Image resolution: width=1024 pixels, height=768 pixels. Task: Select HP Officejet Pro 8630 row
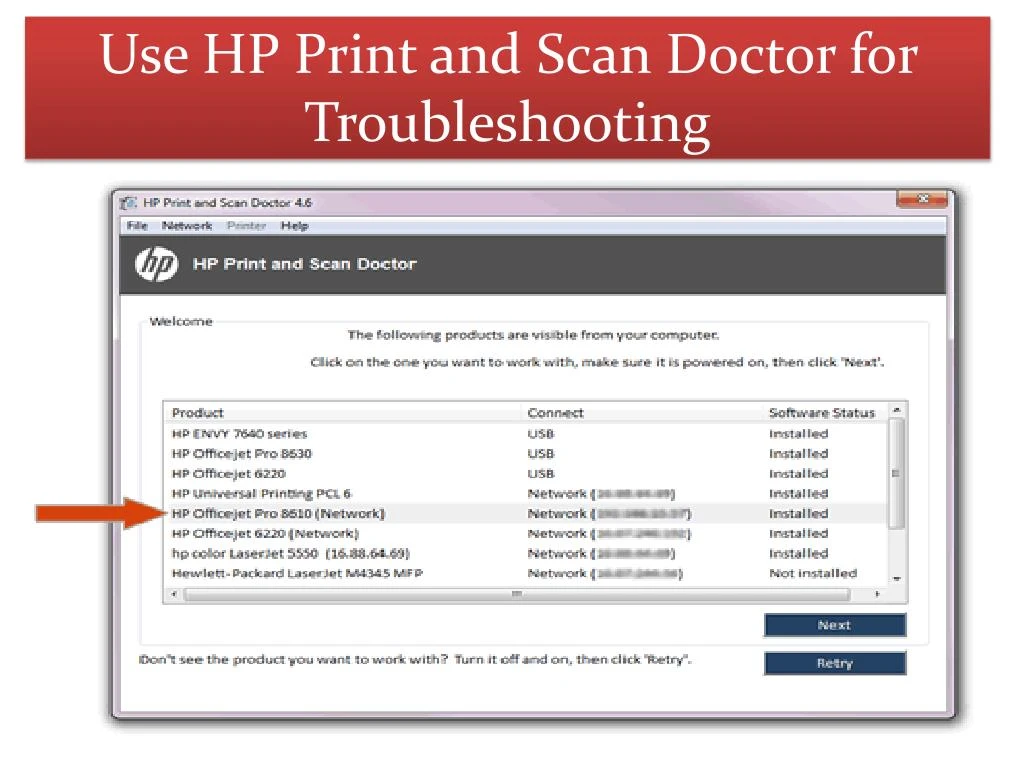[526, 453]
